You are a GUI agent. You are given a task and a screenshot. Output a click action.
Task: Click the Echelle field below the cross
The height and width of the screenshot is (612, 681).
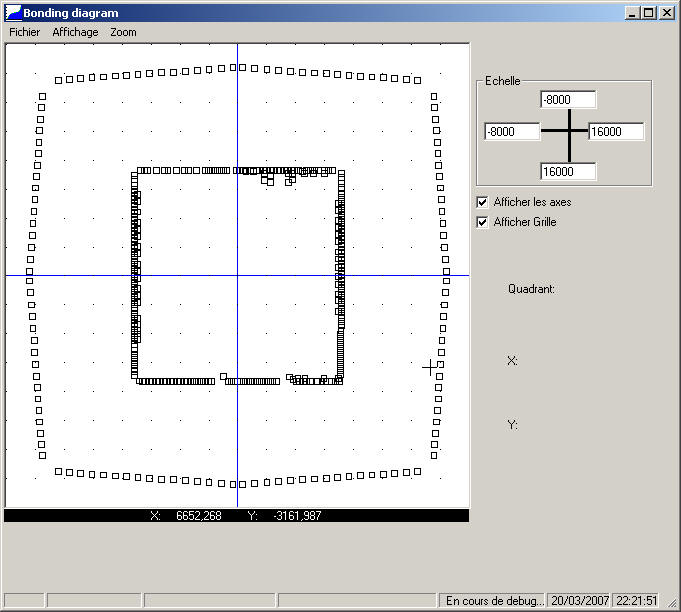(568, 172)
